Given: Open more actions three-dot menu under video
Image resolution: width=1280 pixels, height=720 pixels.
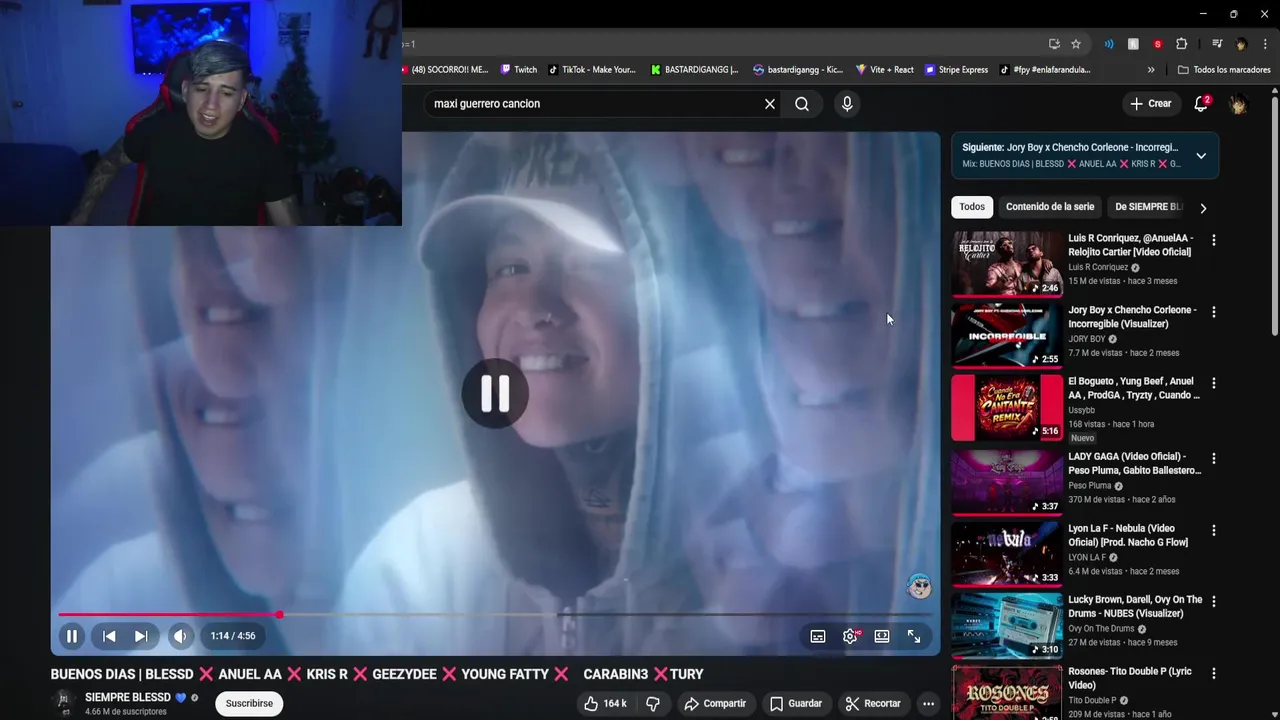Looking at the screenshot, I should point(928,704).
